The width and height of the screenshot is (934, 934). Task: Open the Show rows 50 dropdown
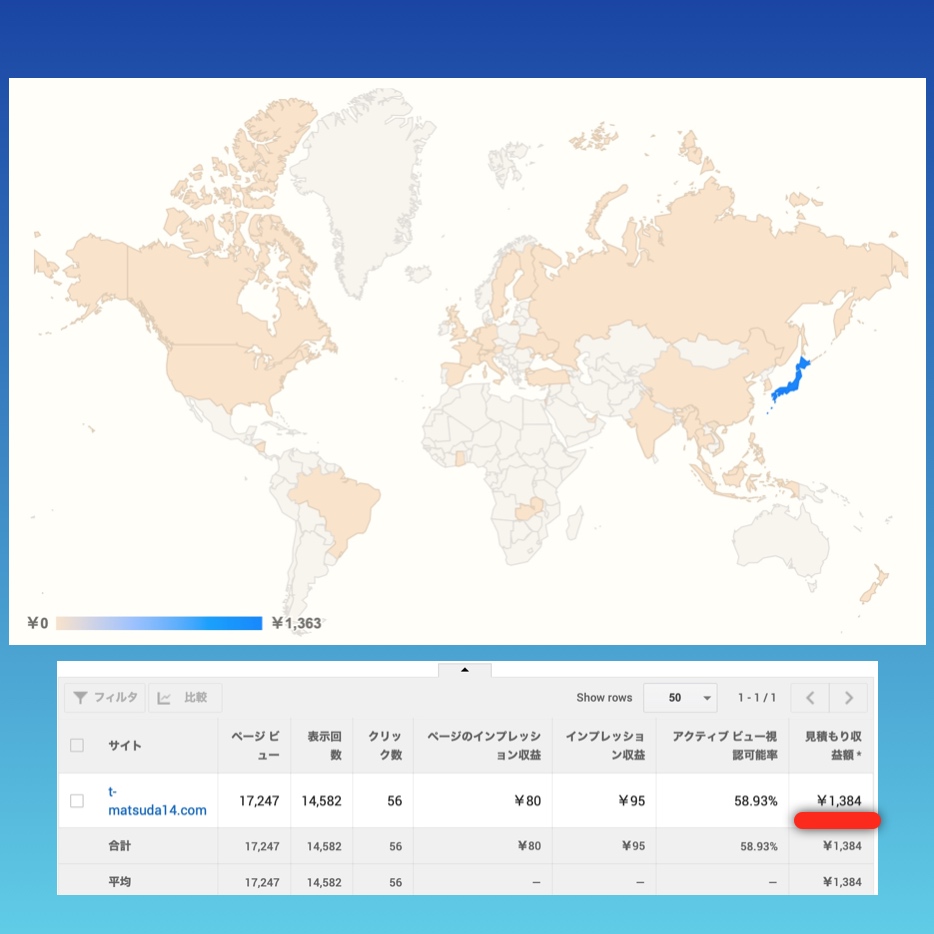tap(680, 698)
